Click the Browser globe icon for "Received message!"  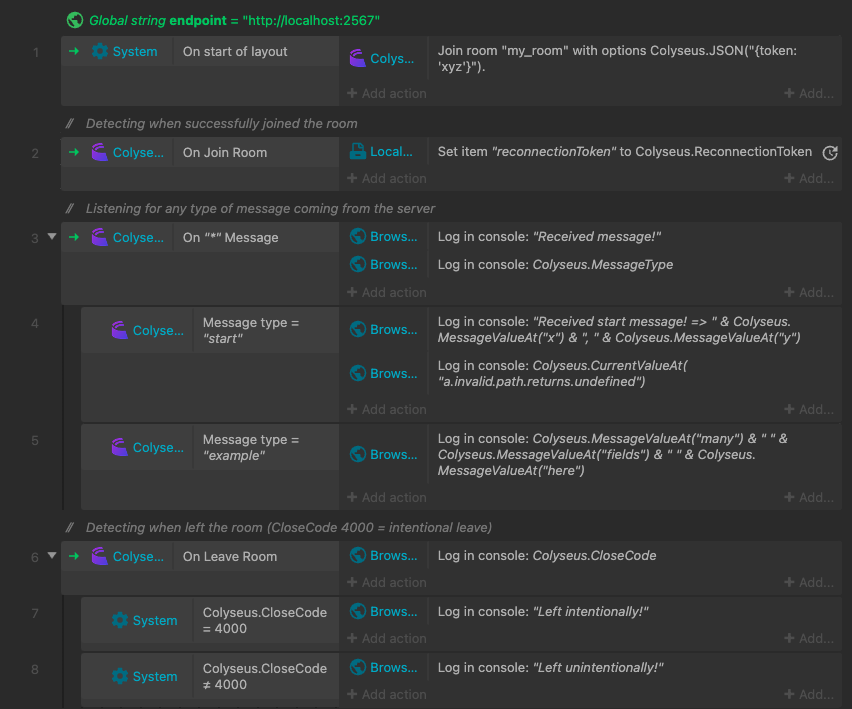tap(357, 237)
